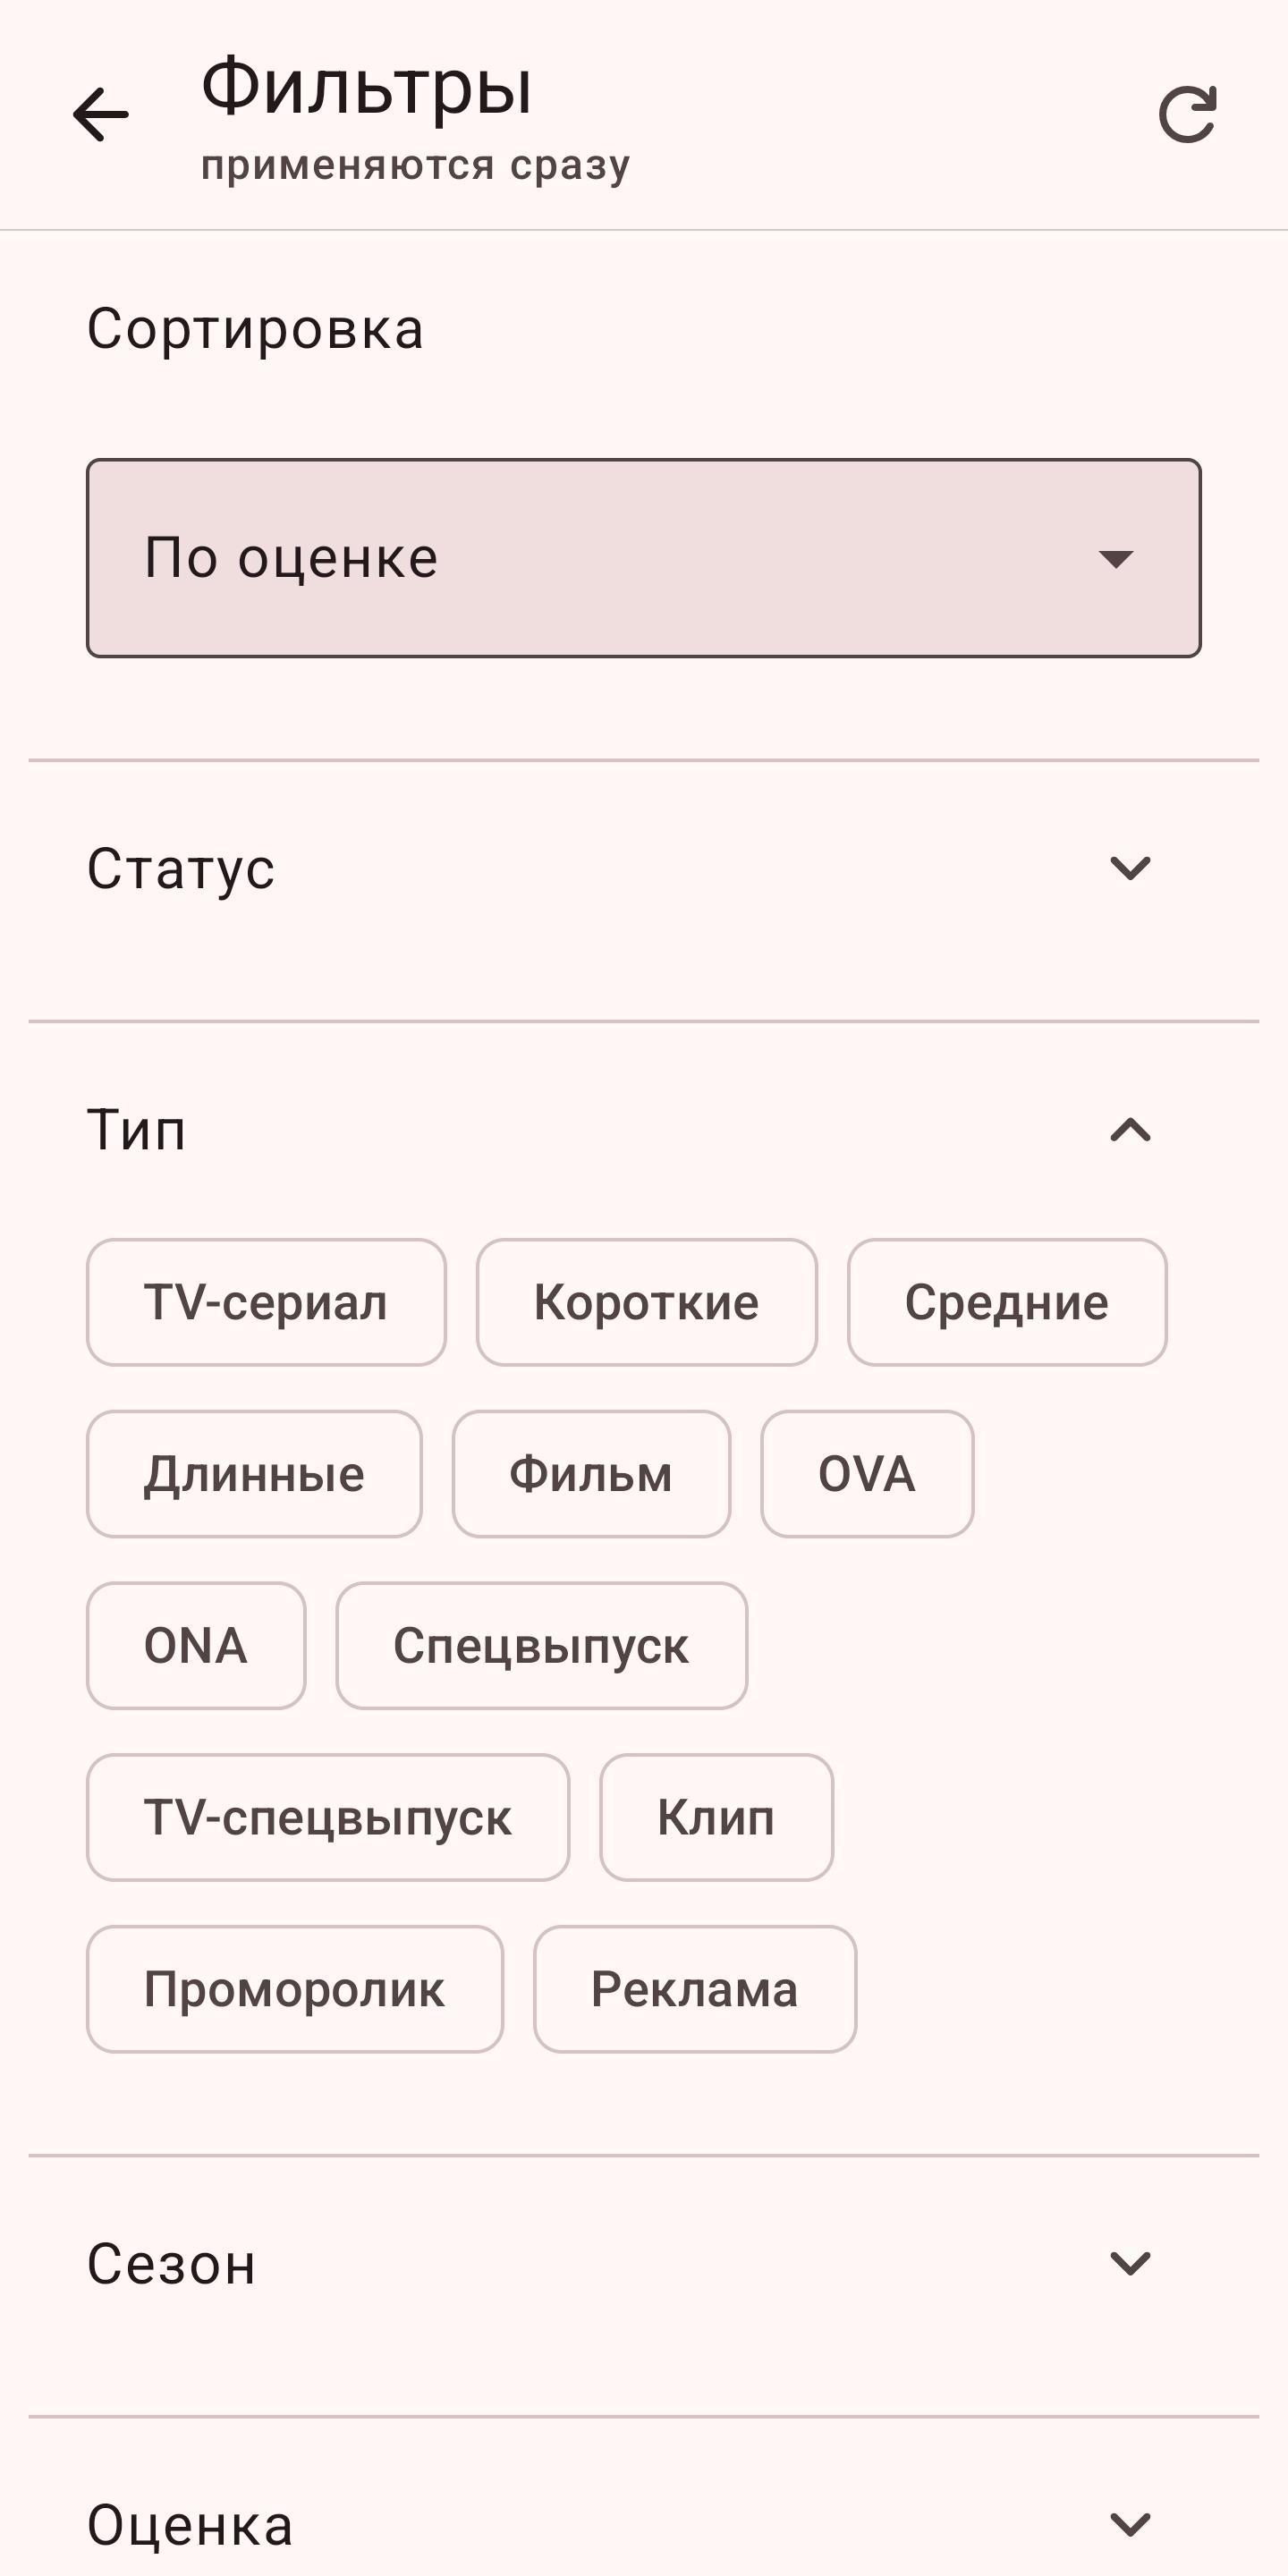Toggle the TV-сериал type chip
The width and height of the screenshot is (1288, 2576).
(x=266, y=1302)
